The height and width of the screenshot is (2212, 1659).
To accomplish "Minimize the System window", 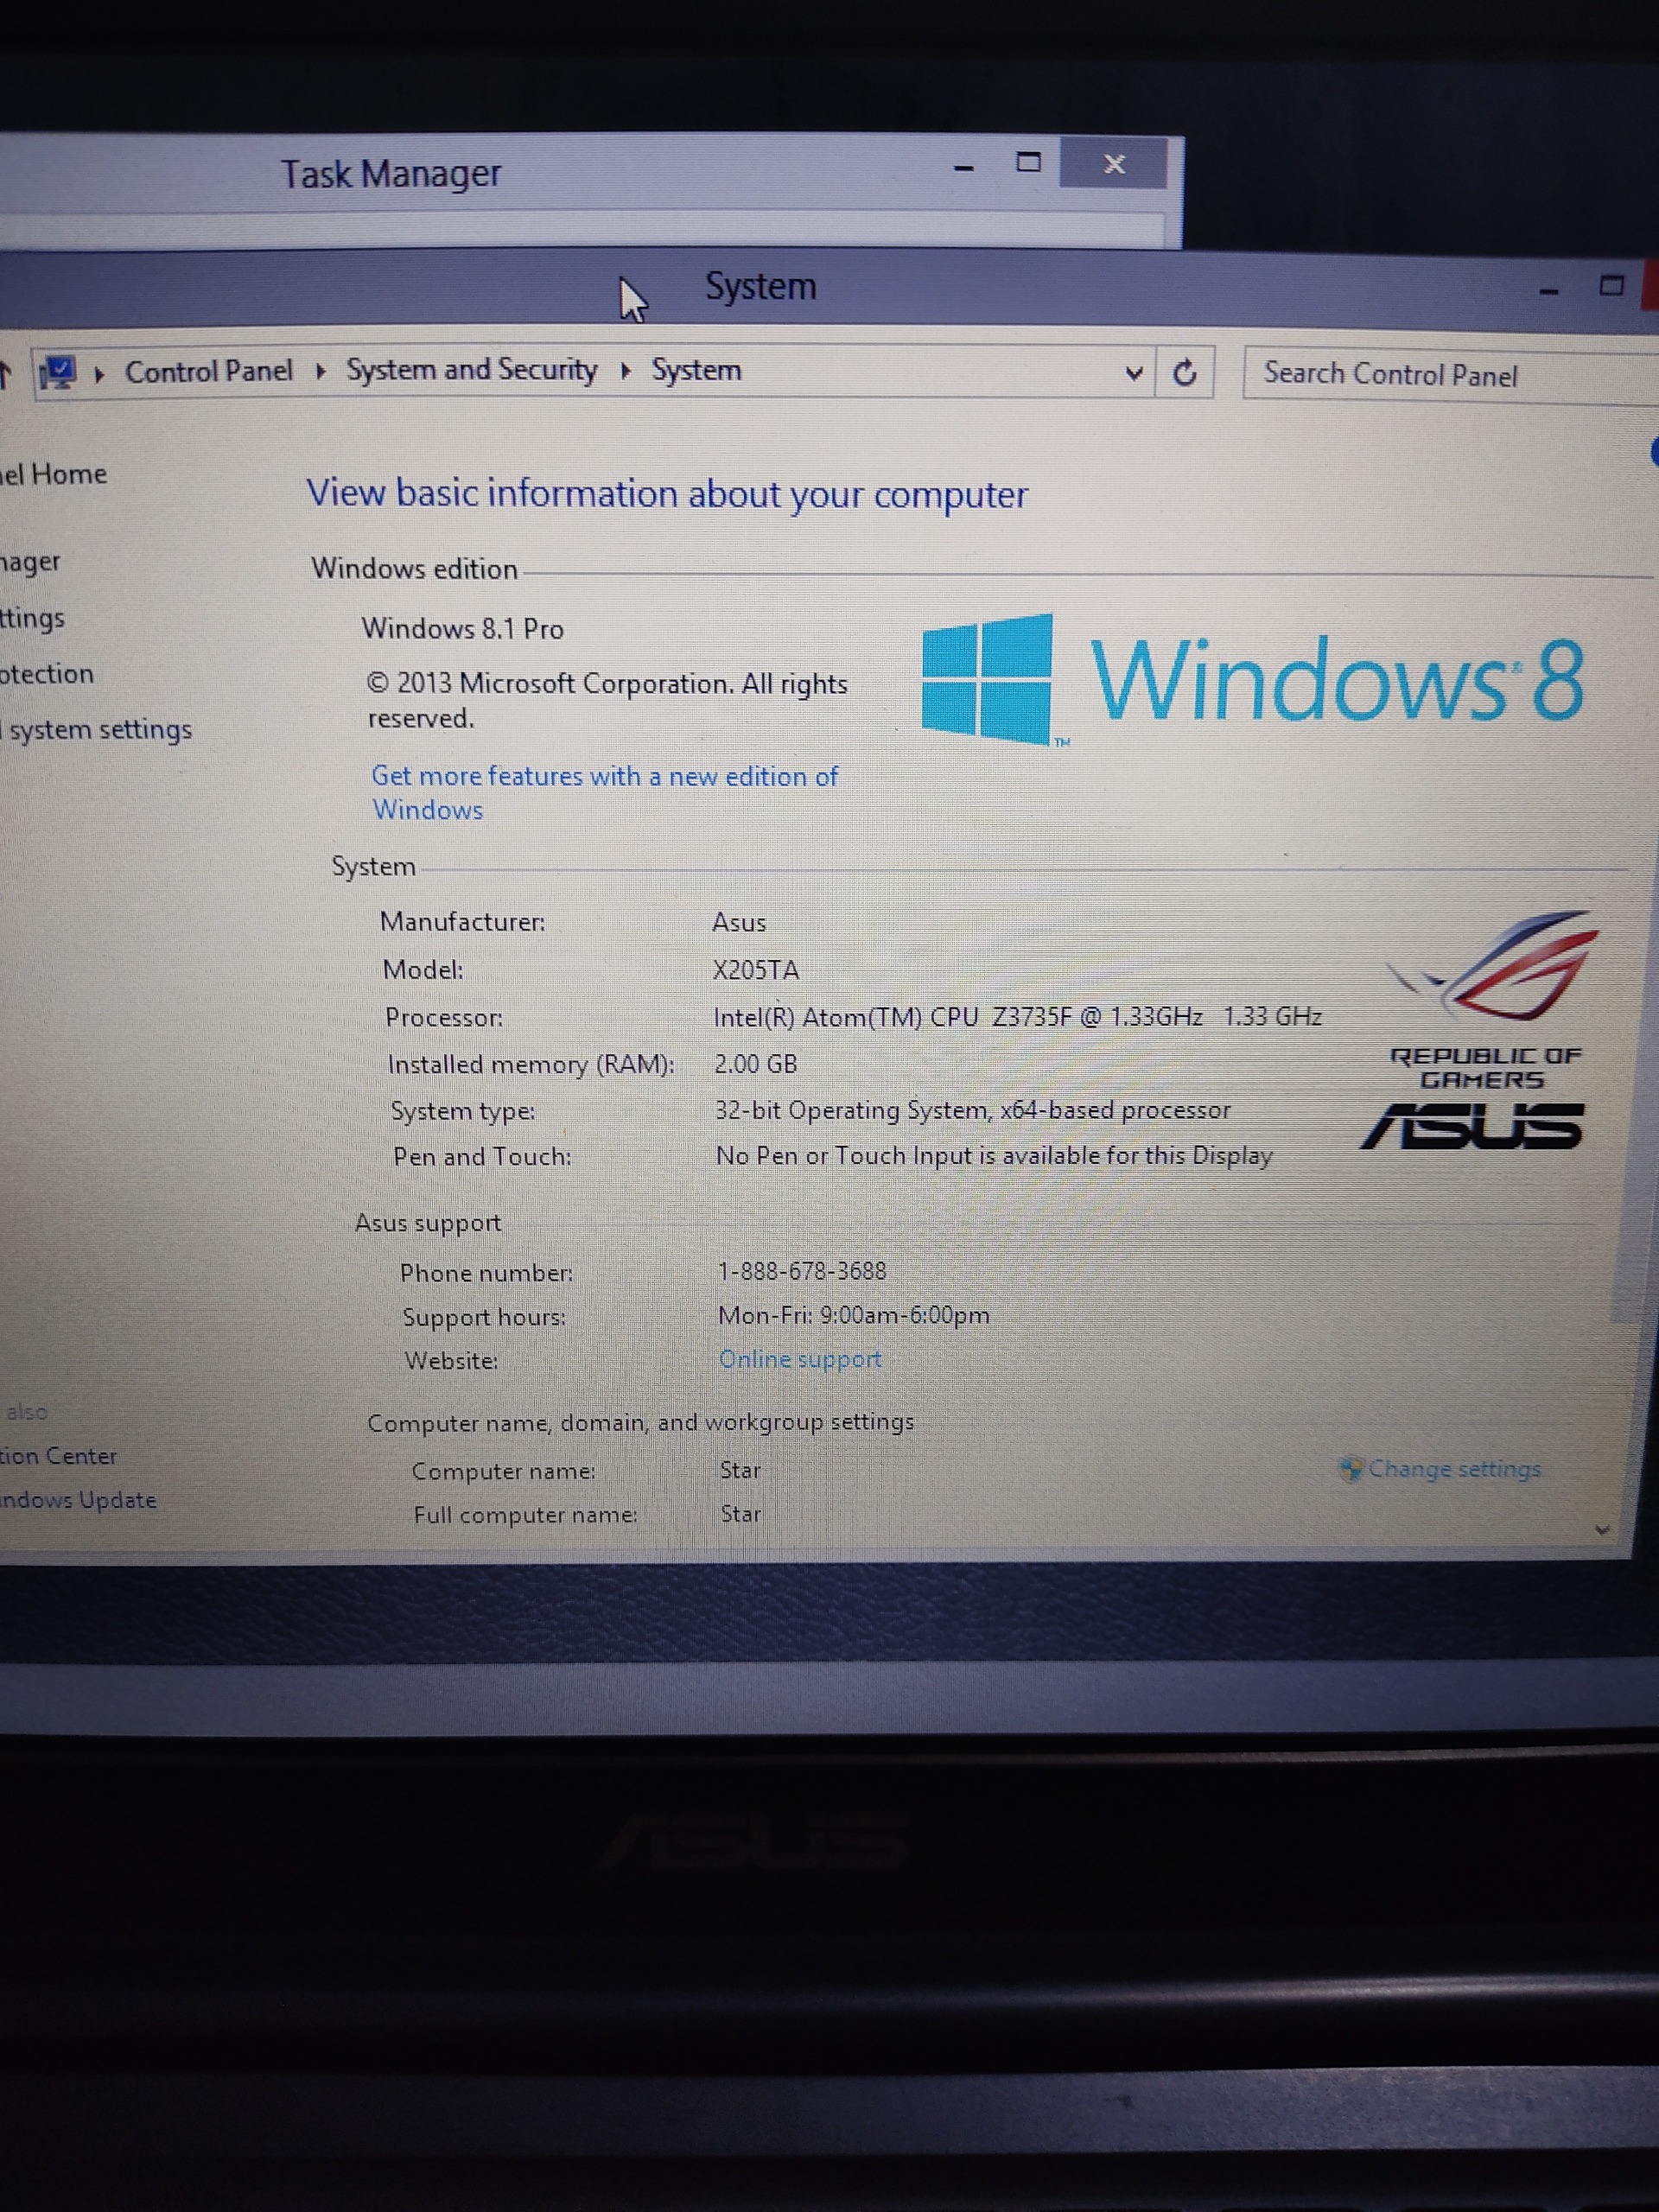I will (x=1549, y=290).
